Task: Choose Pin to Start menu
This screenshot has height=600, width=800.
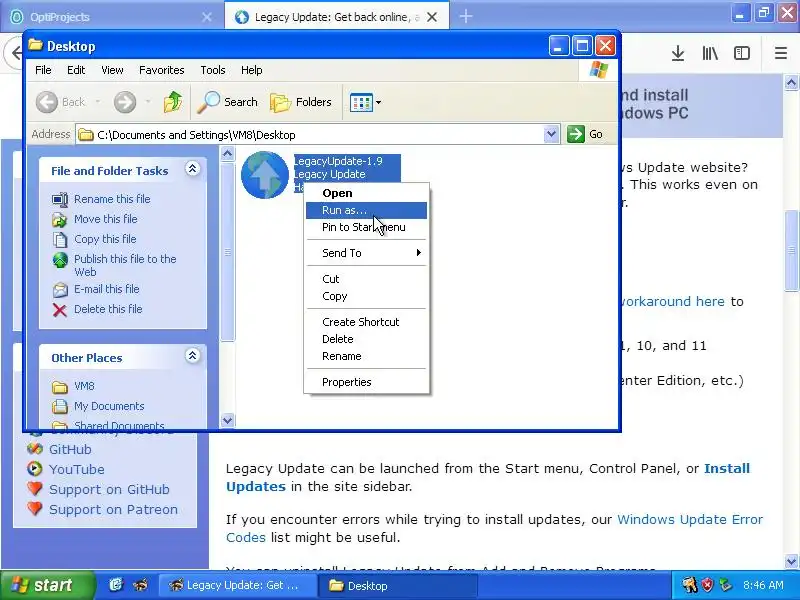Action: [366, 227]
